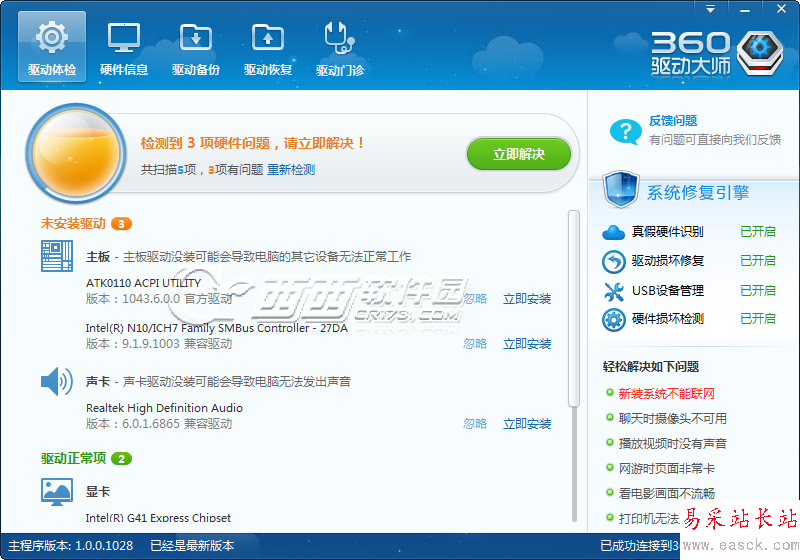
Task: Click the 驱动损坏修复 circular arrow icon
Action: [x=613, y=262]
